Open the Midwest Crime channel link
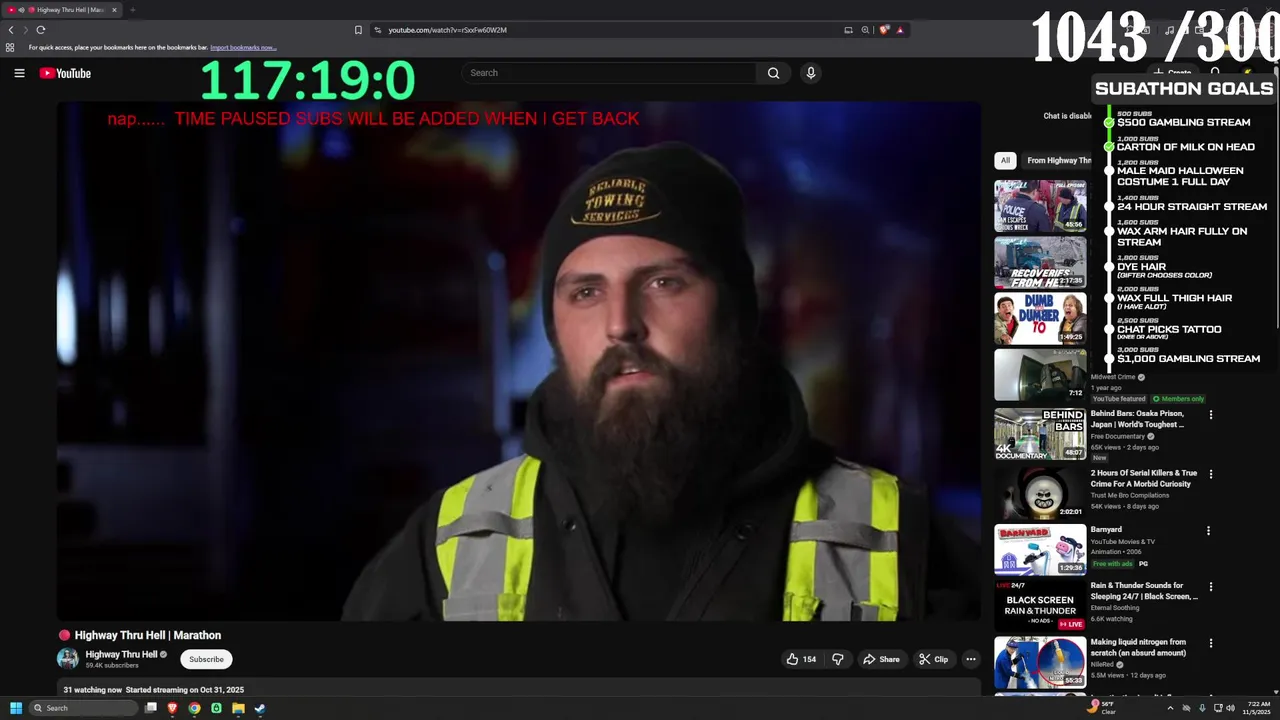Image resolution: width=1280 pixels, height=720 pixels. (x=1113, y=377)
